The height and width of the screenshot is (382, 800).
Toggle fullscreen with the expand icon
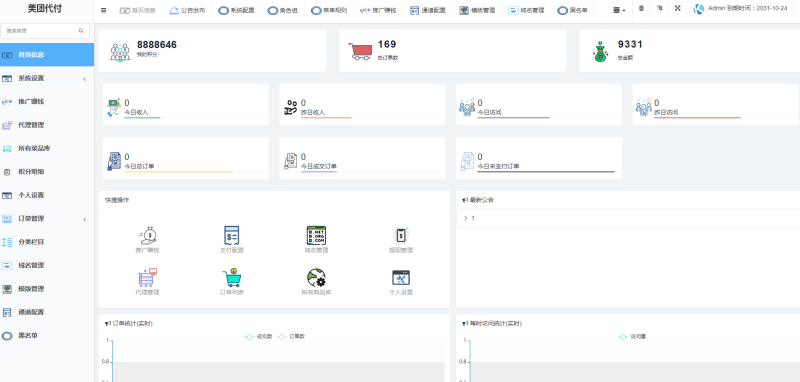click(678, 9)
